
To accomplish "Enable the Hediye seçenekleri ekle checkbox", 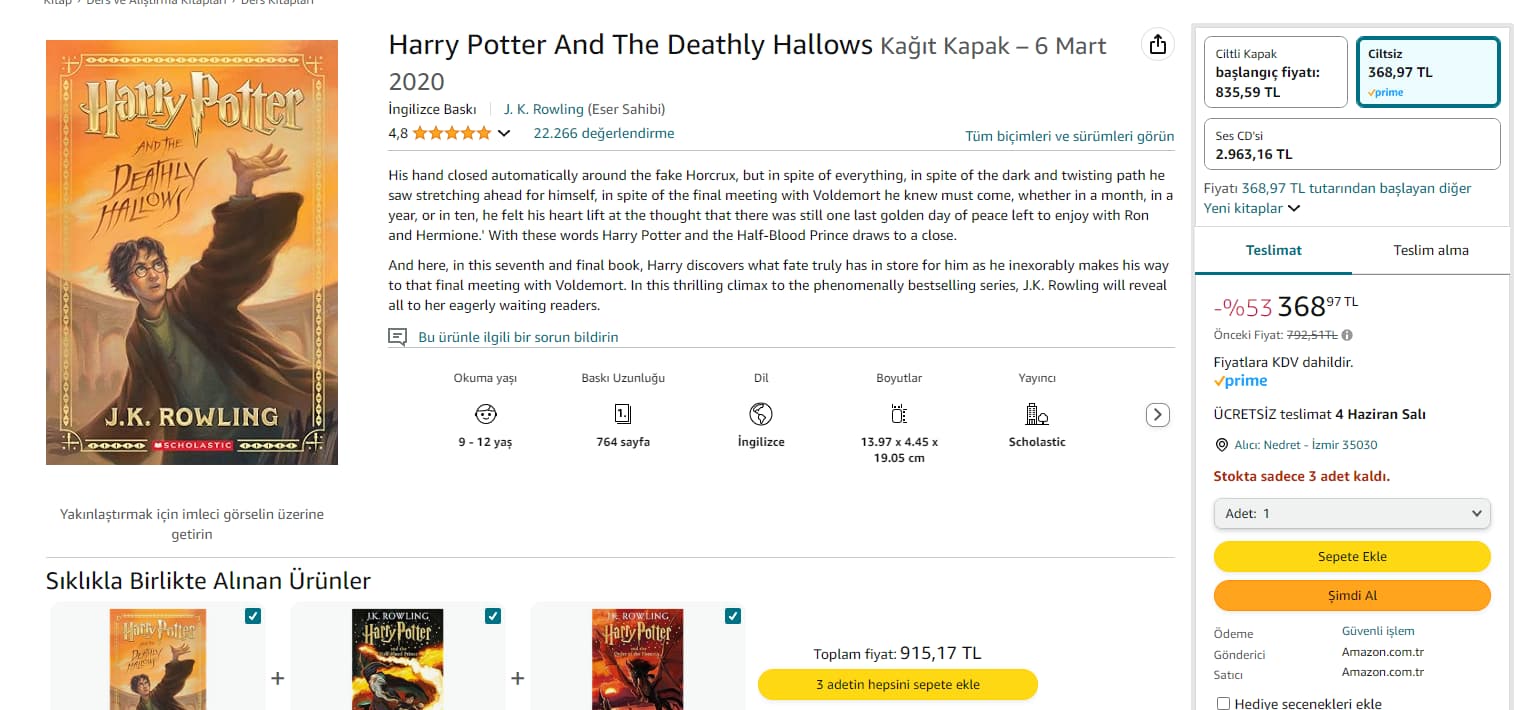I will coord(1223,704).
